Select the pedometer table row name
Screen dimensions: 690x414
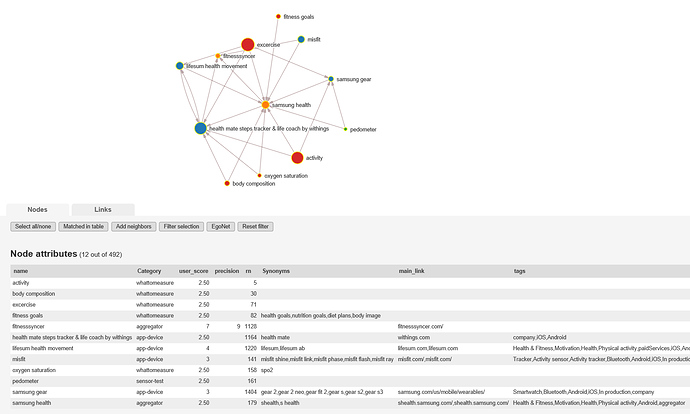point(26,381)
